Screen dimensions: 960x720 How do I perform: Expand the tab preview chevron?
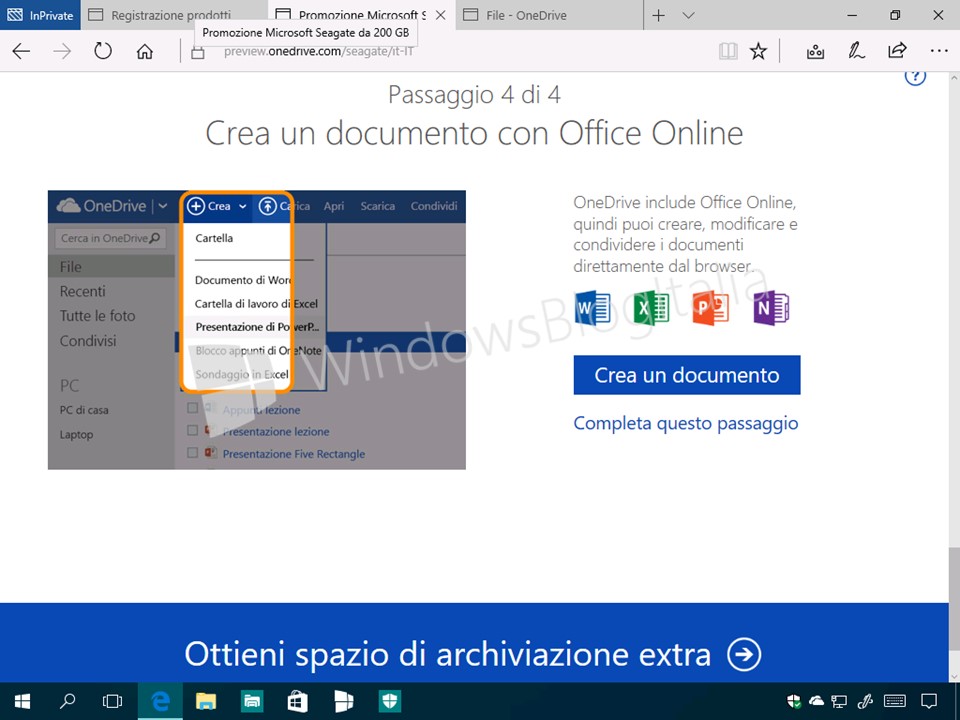click(689, 15)
